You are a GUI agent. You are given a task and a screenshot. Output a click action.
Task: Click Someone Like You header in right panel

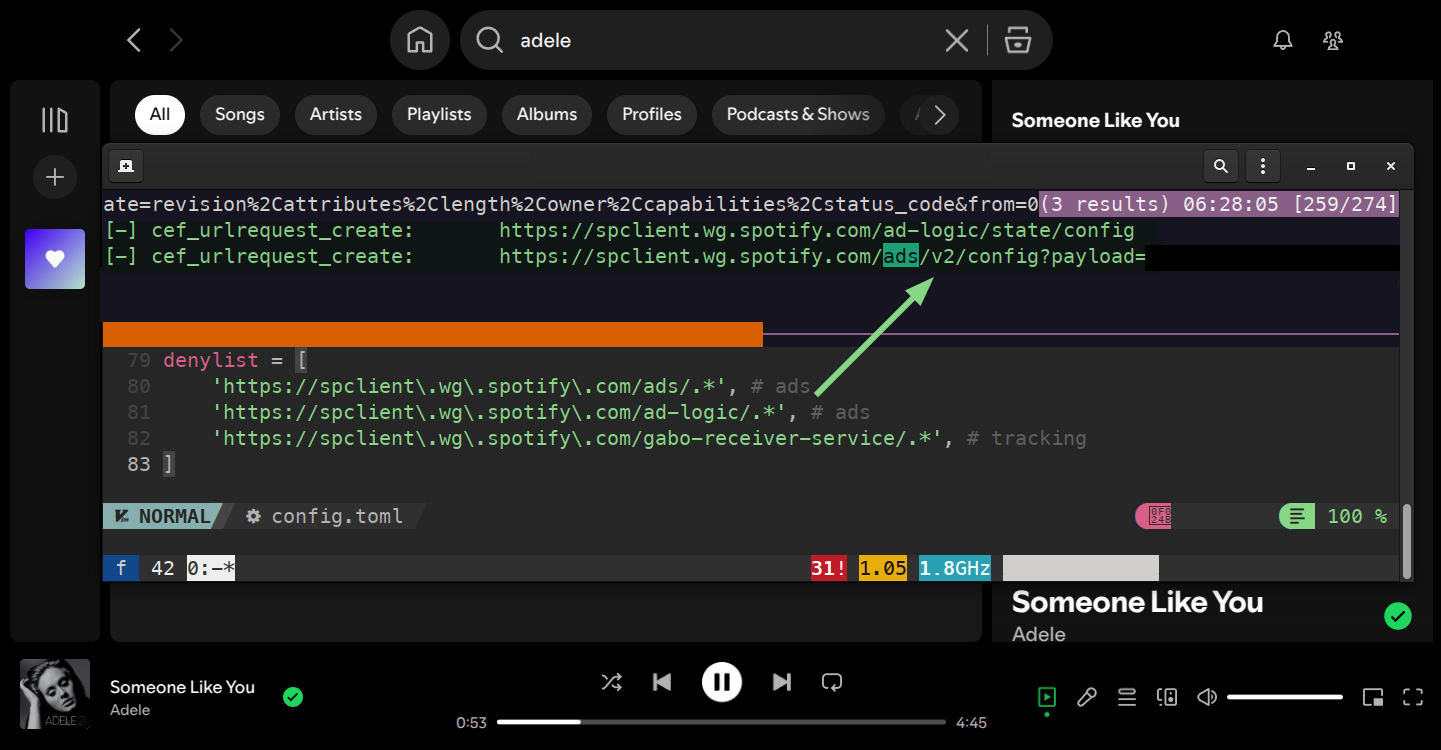[x=1096, y=120]
